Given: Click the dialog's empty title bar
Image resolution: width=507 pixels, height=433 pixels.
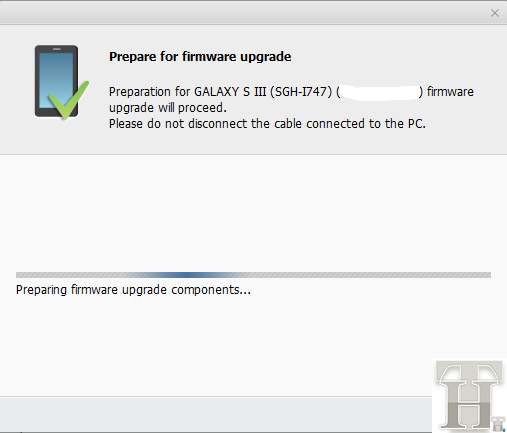Looking at the screenshot, I should pyautogui.click(x=243, y=13).
